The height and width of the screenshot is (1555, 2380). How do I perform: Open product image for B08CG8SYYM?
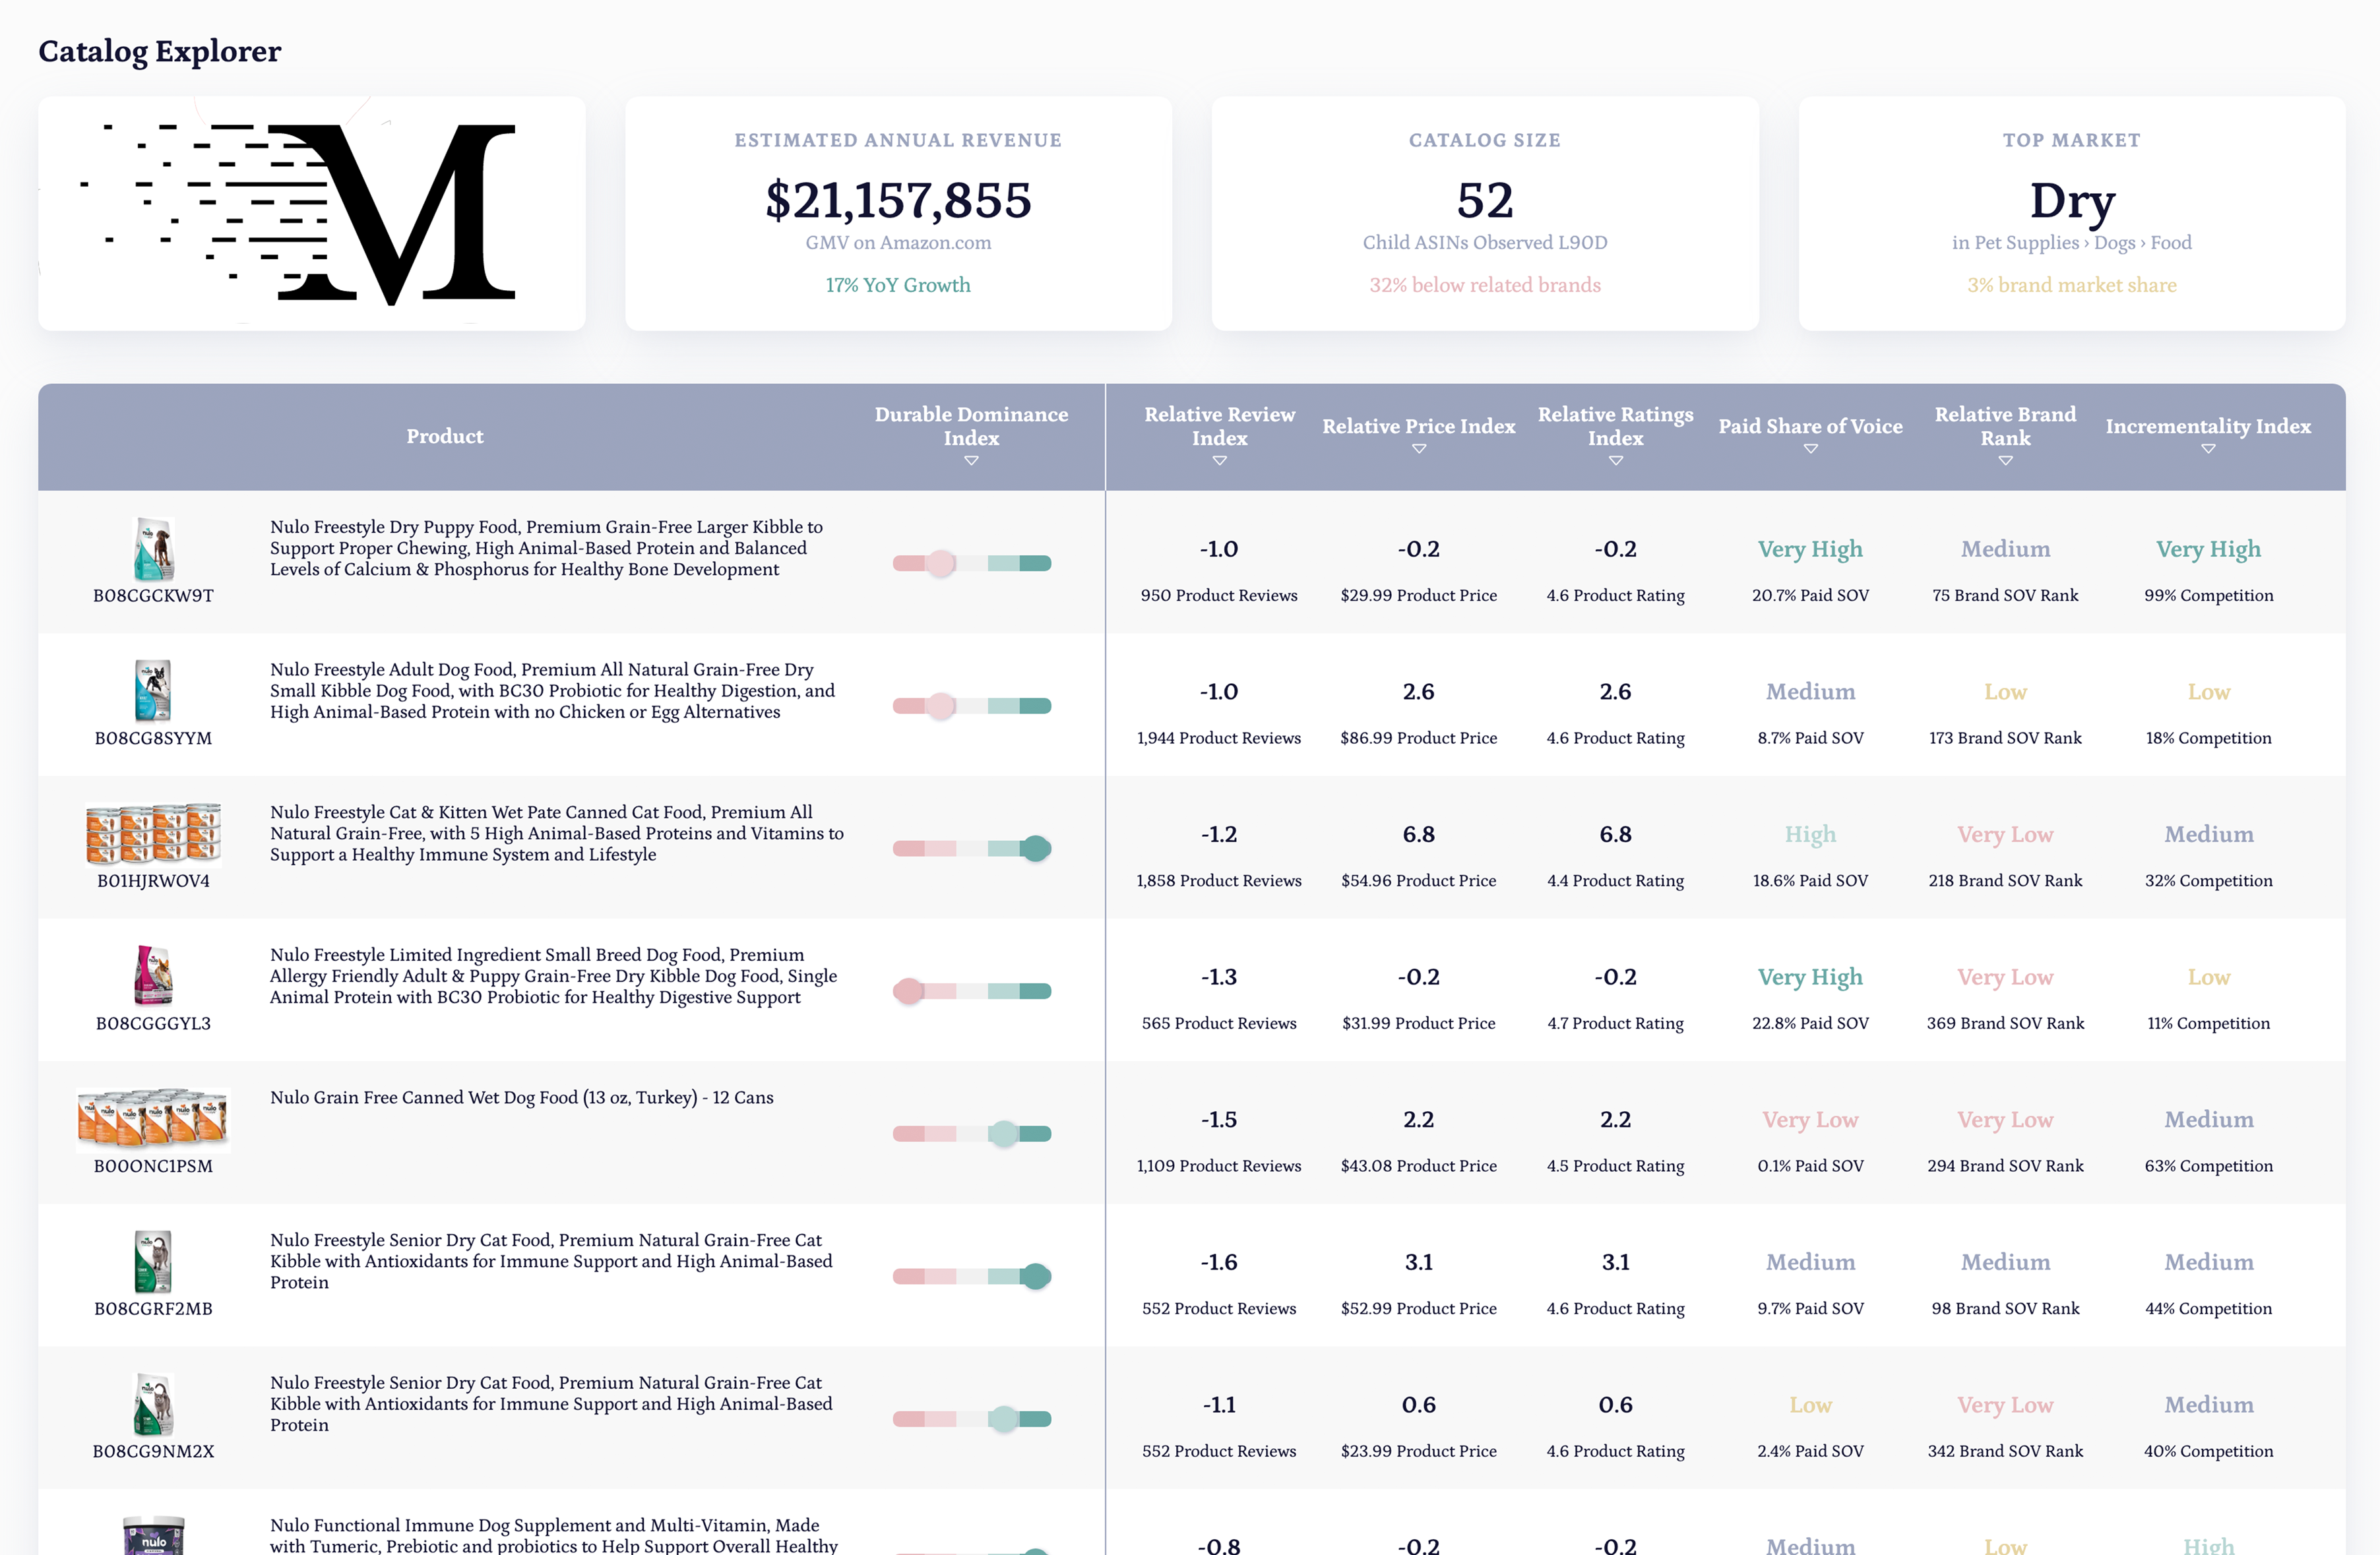tap(153, 691)
